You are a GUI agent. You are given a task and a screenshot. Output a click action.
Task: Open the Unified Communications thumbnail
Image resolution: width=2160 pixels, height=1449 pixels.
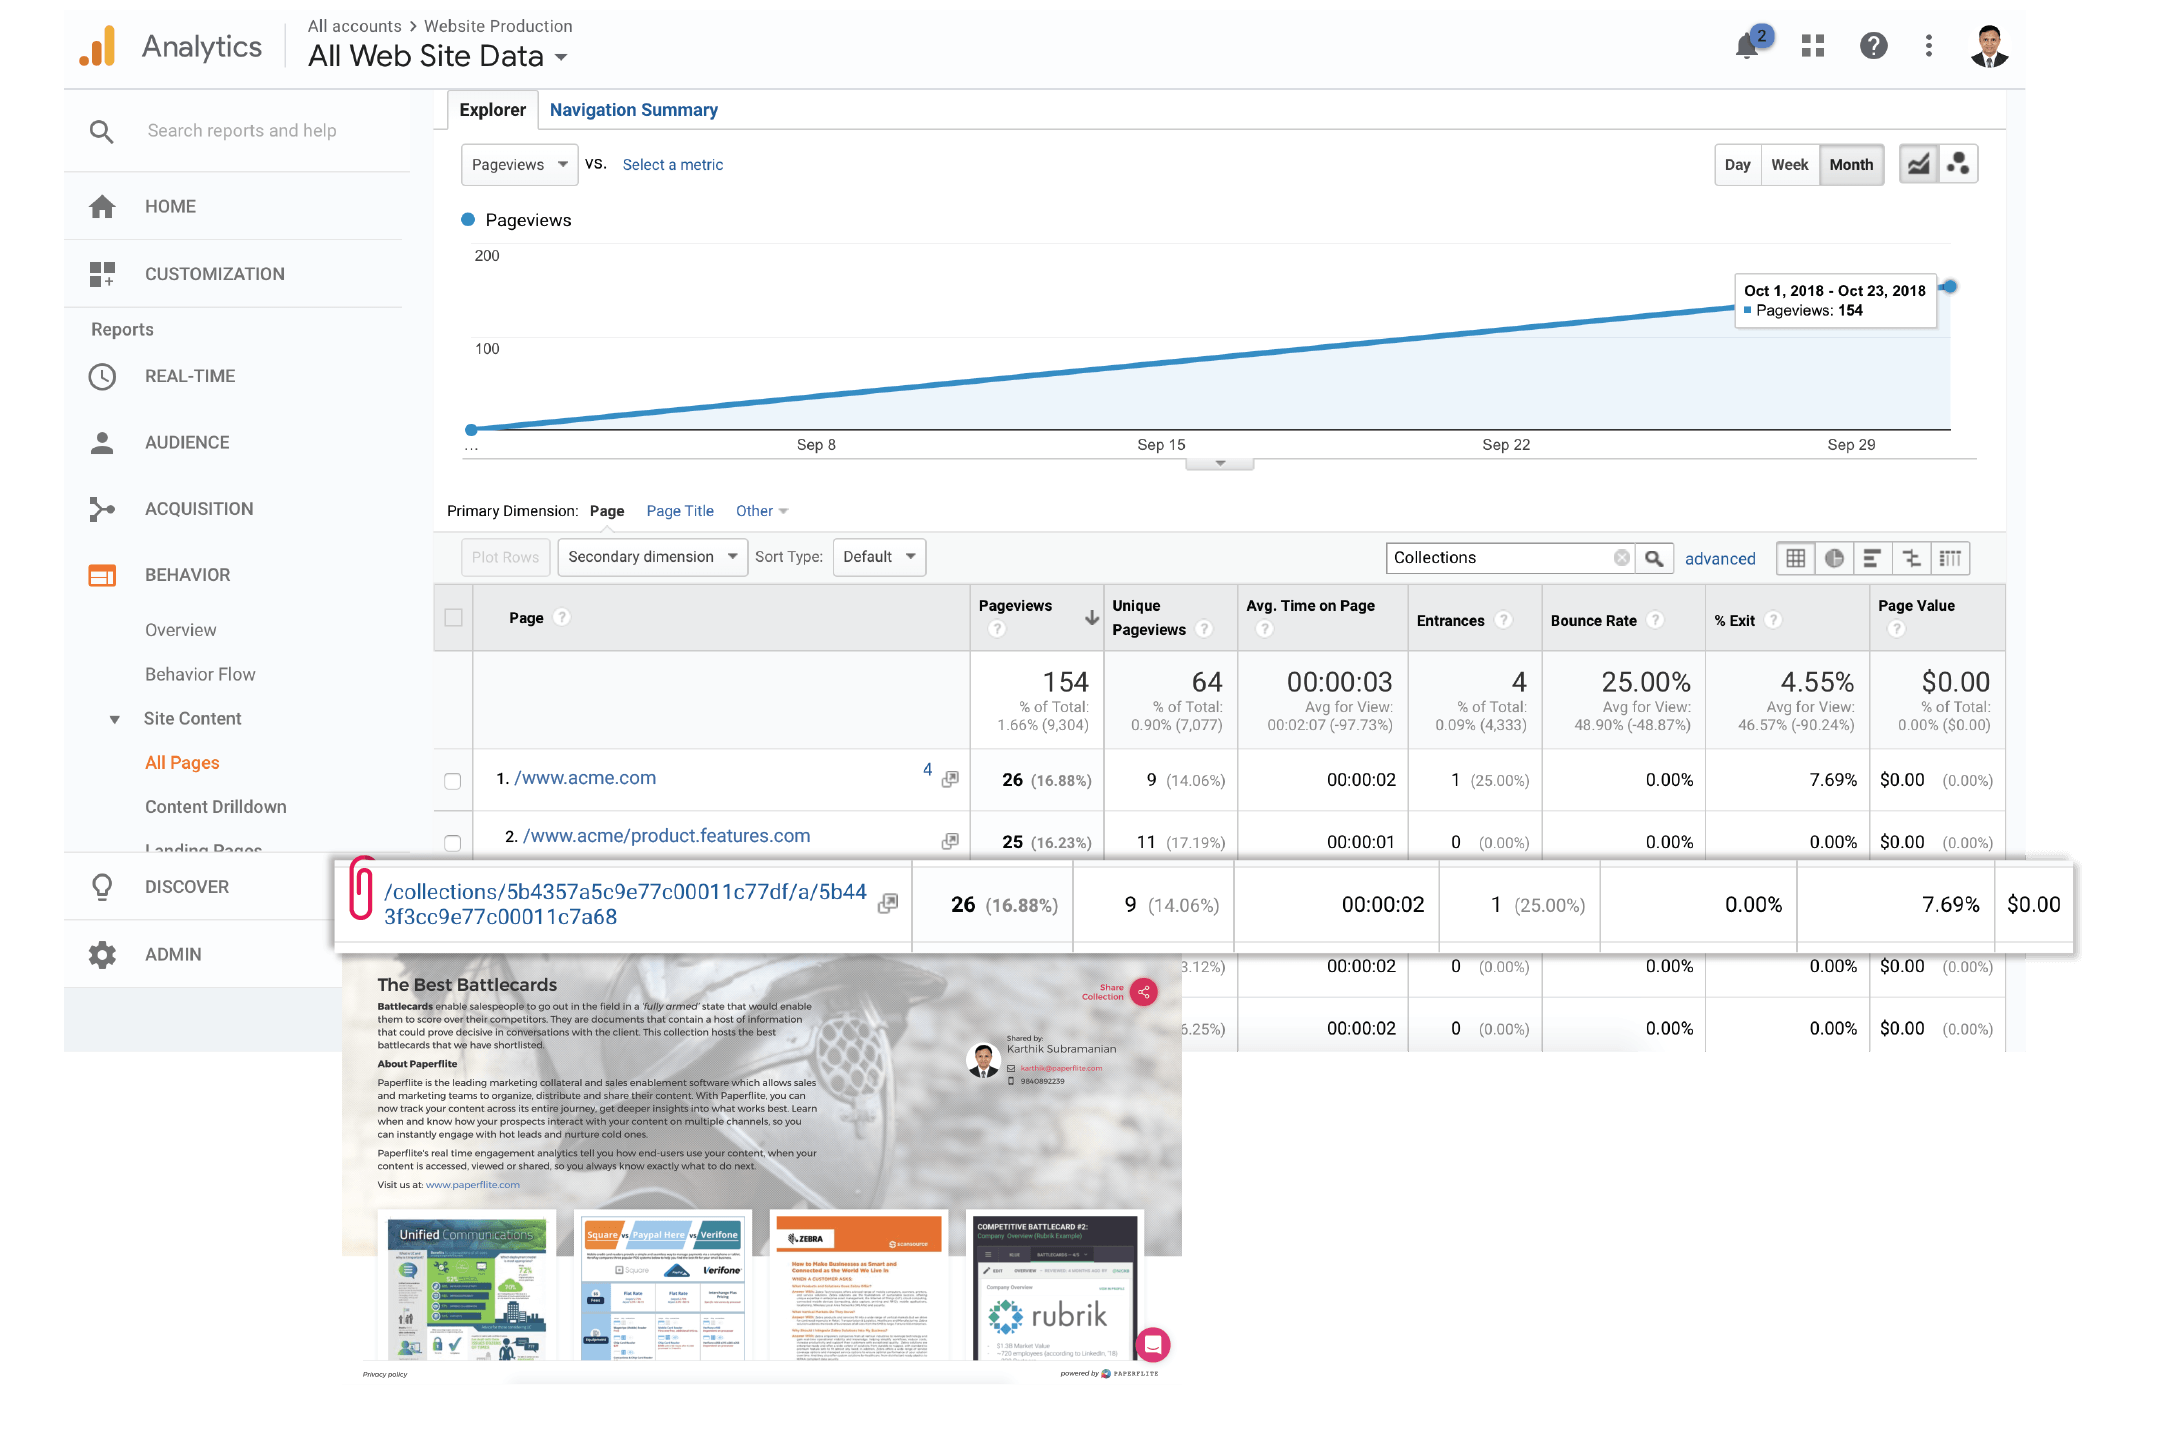(468, 1287)
